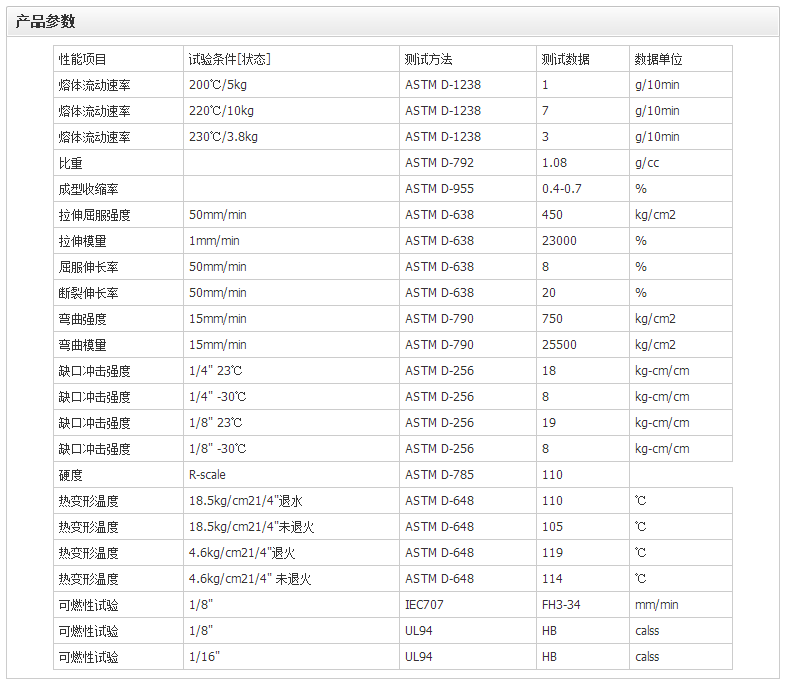Click HB in the 1/16" row
The image size is (786, 683).
click(x=582, y=657)
